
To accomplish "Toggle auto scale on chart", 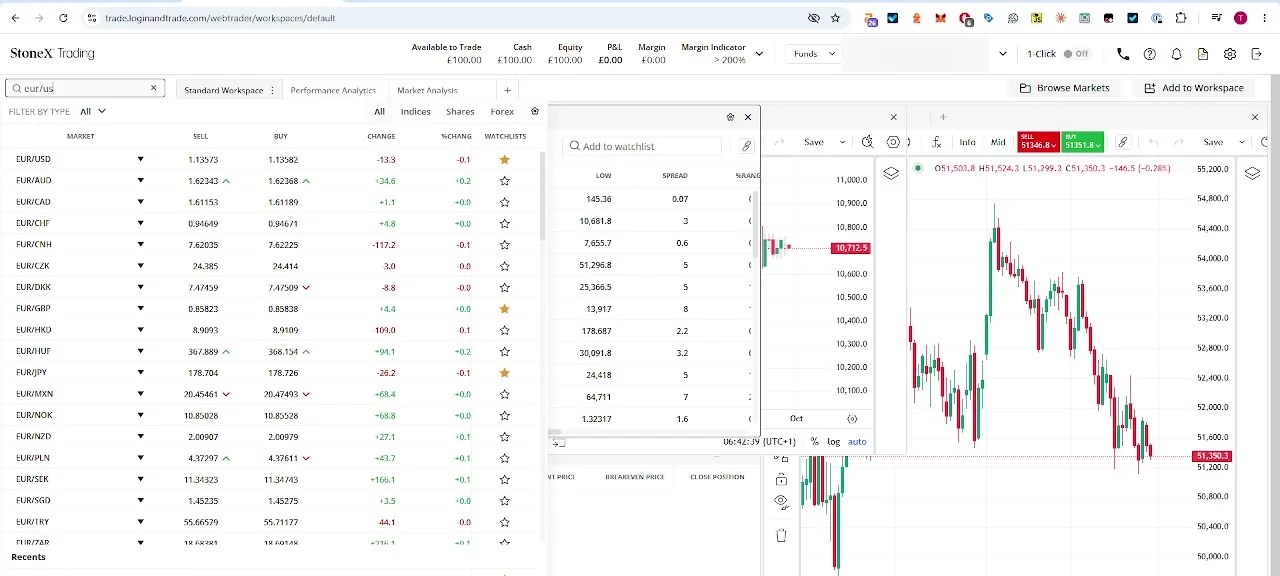I will (x=857, y=442).
